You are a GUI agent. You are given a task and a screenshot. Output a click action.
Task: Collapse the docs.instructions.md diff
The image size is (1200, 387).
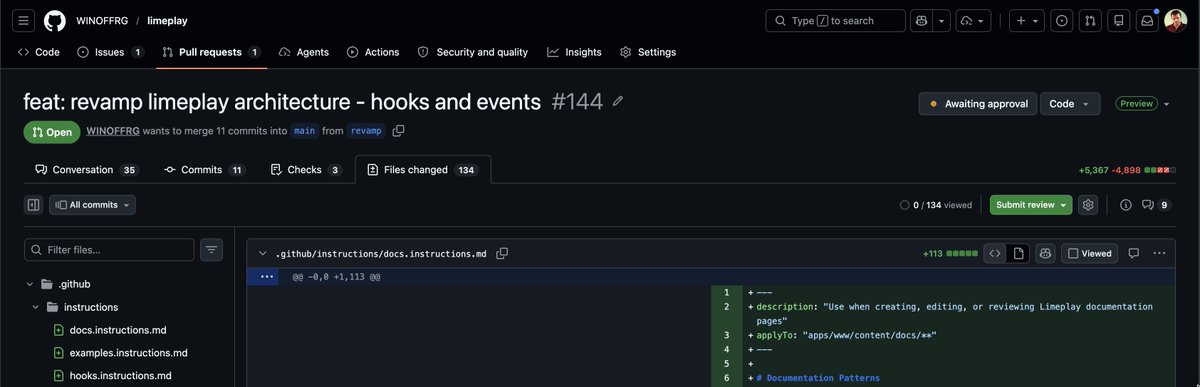[x=263, y=254]
